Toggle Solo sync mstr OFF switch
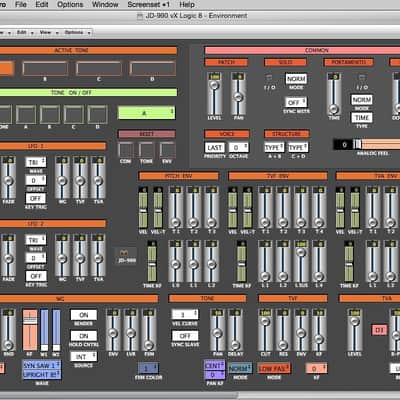The image size is (400, 400). coord(296,102)
